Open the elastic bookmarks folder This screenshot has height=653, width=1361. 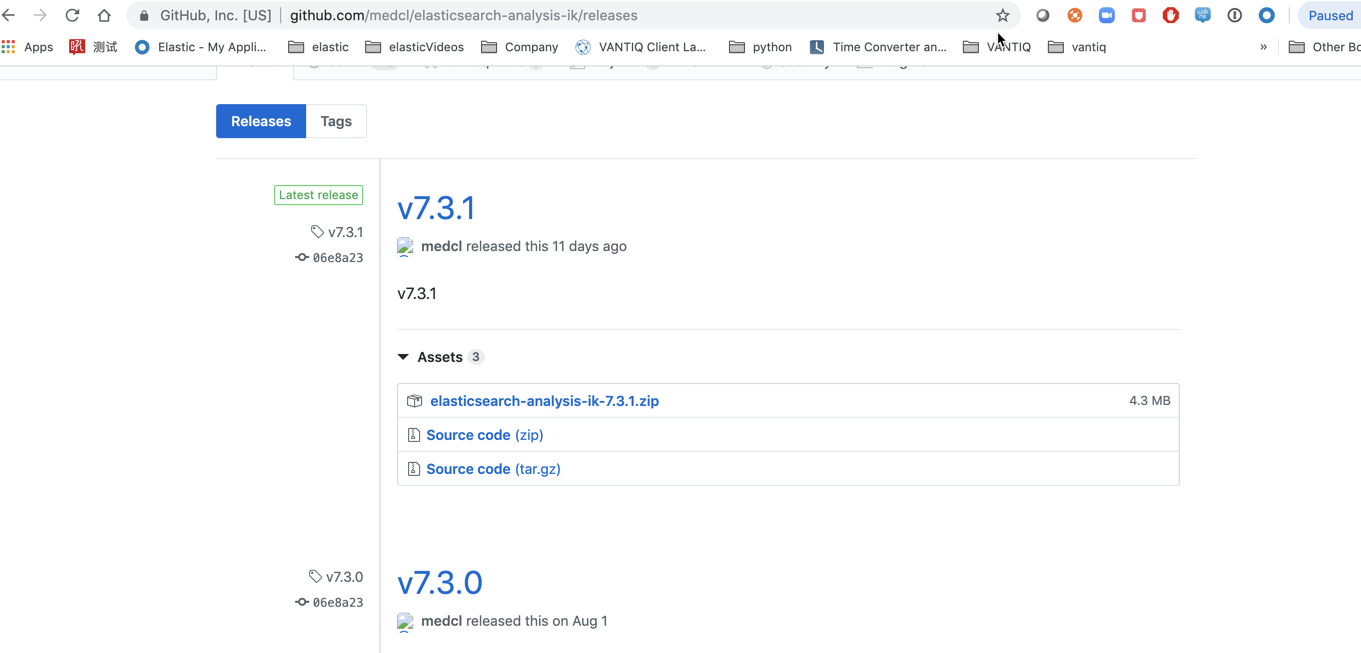click(318, 47)
